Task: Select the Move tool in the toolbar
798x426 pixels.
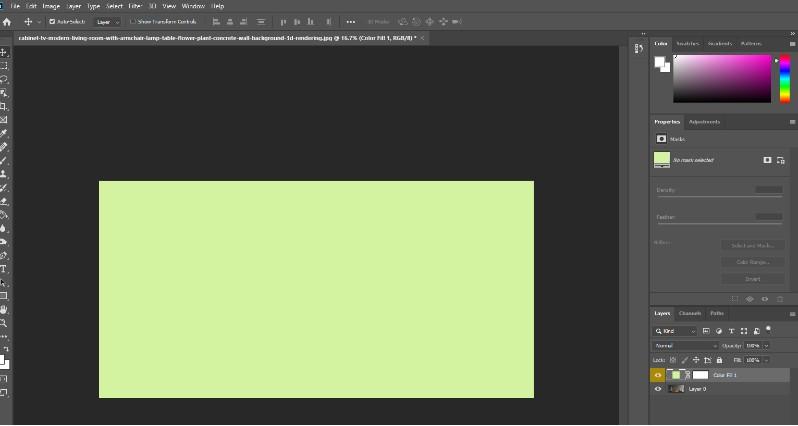Action: (4, 52)
